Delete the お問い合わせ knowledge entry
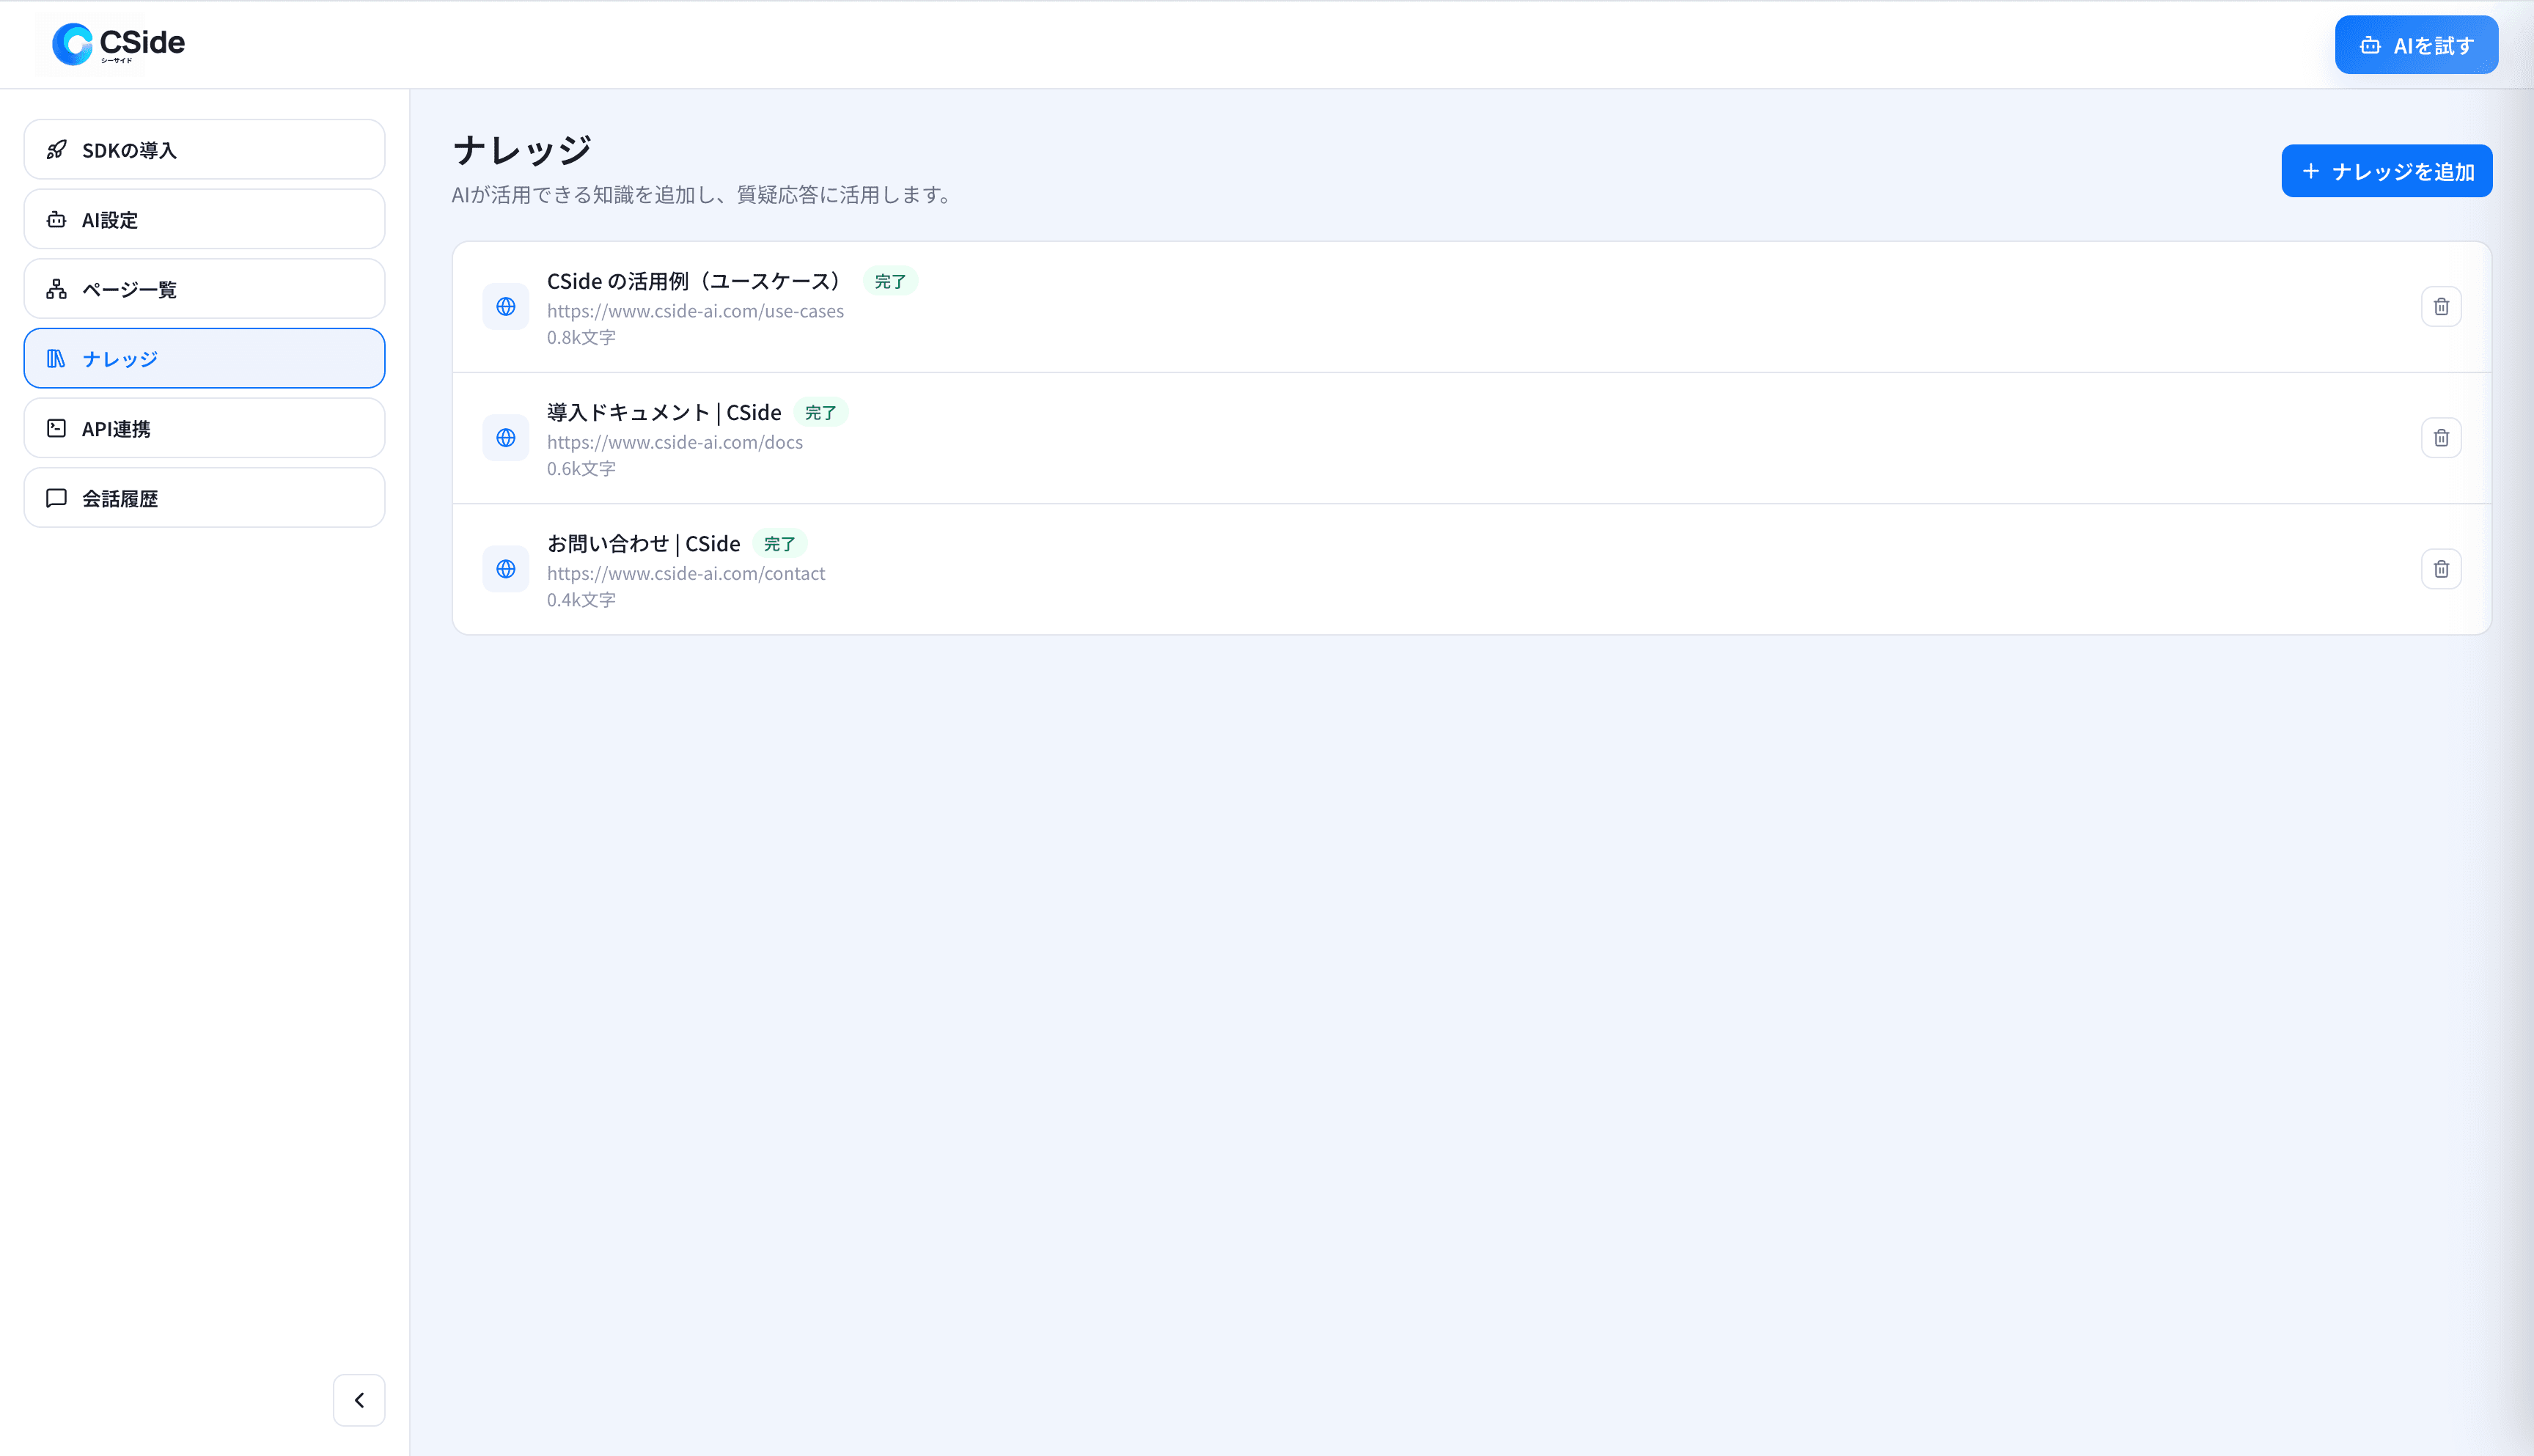Viewport: 2534px width, 1456px height. 2441,569
